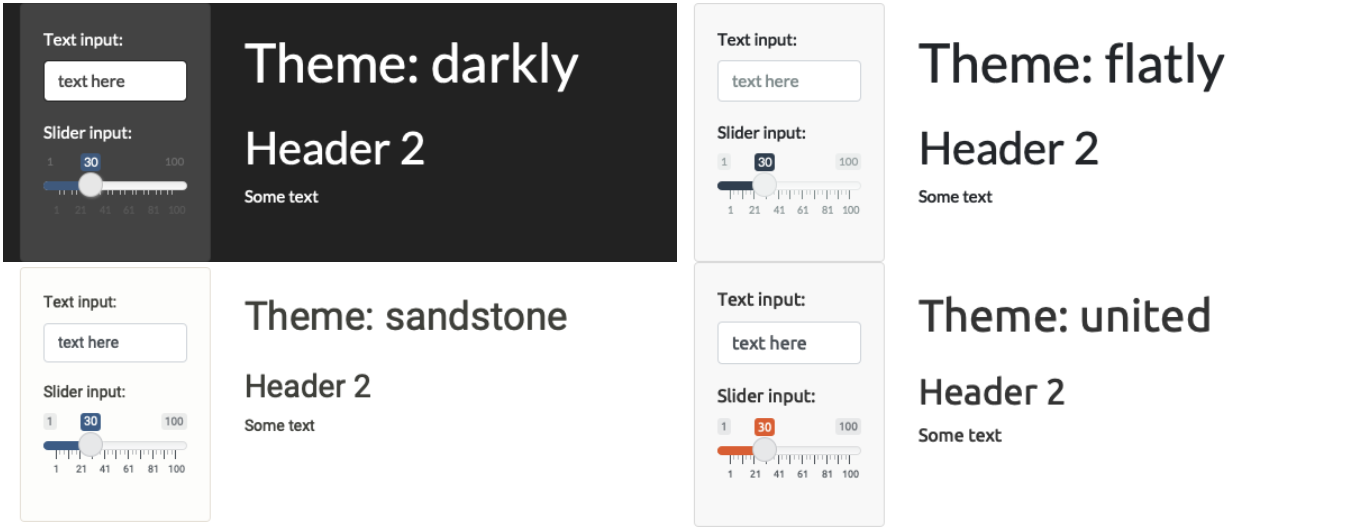Click the "Theme: sandstone" heading
The height and width of the screenshot is (530, 1364).
[x=406, y=316]
